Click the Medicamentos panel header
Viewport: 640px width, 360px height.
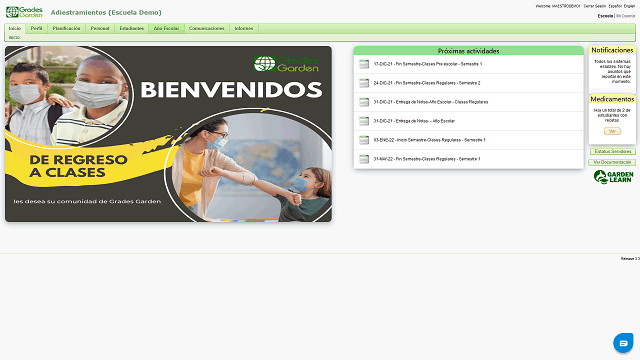[x=612, y=99]
